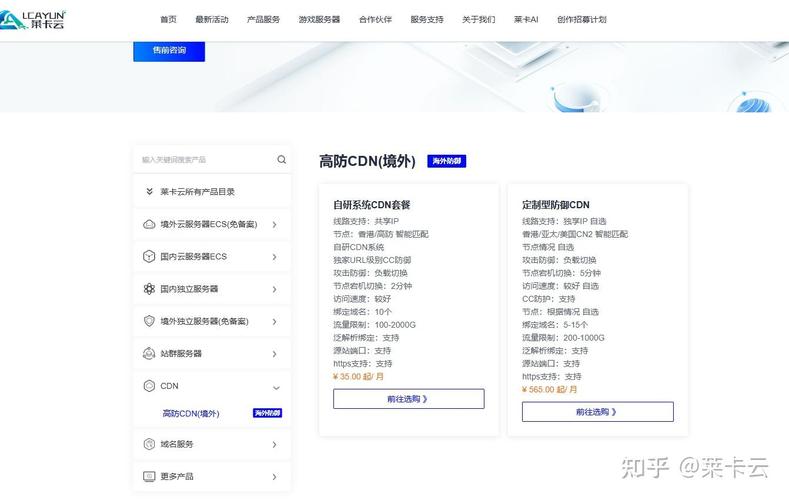Select the 高防CDN(境外) sidebar link
Viewport: 789px width, 500px height.
point(191,413)
